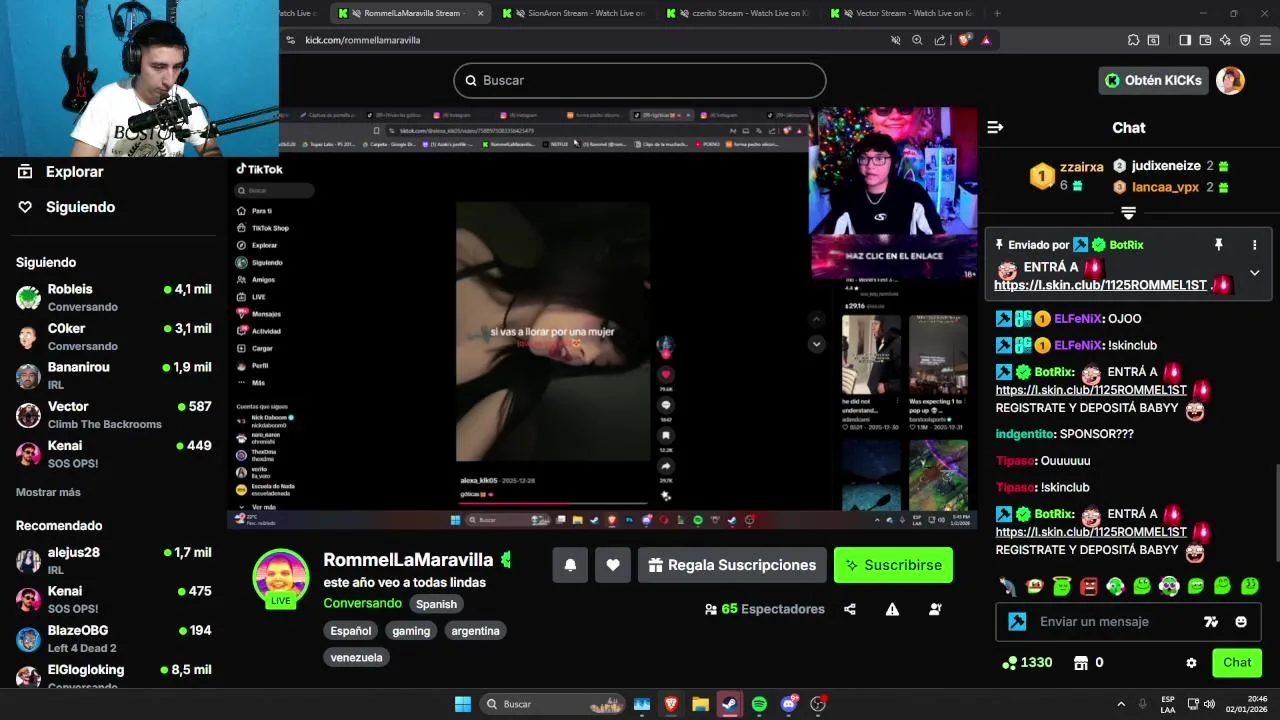The width and height of the screenshot is (1280, 720).
Task: Open a new browser tab
Action: pos(997,13)
